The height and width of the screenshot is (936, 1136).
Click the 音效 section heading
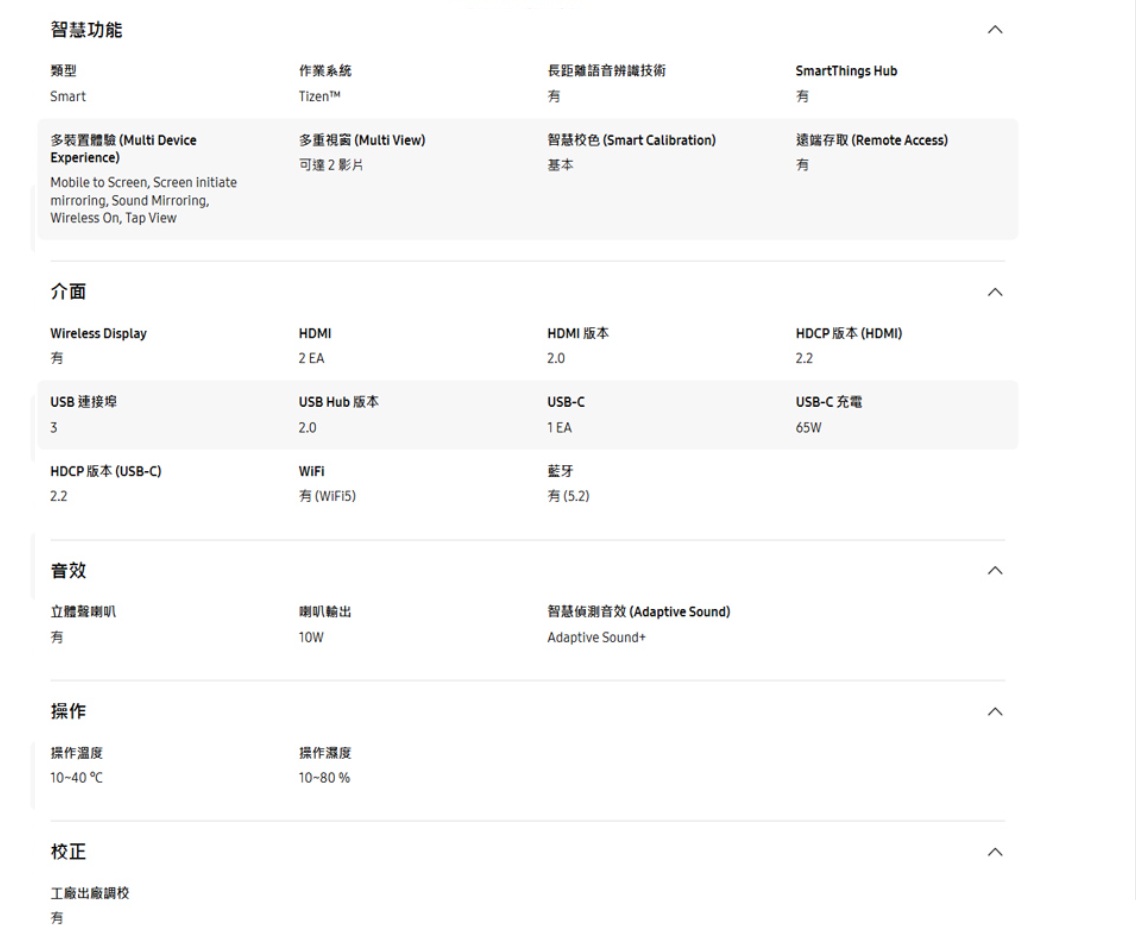pos(68,570)
